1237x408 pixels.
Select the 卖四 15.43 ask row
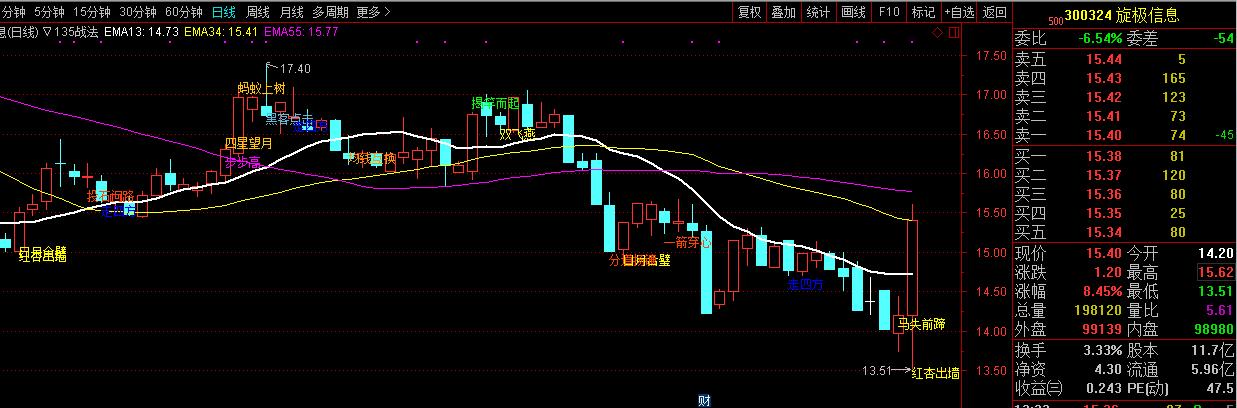click(1125, 78)
